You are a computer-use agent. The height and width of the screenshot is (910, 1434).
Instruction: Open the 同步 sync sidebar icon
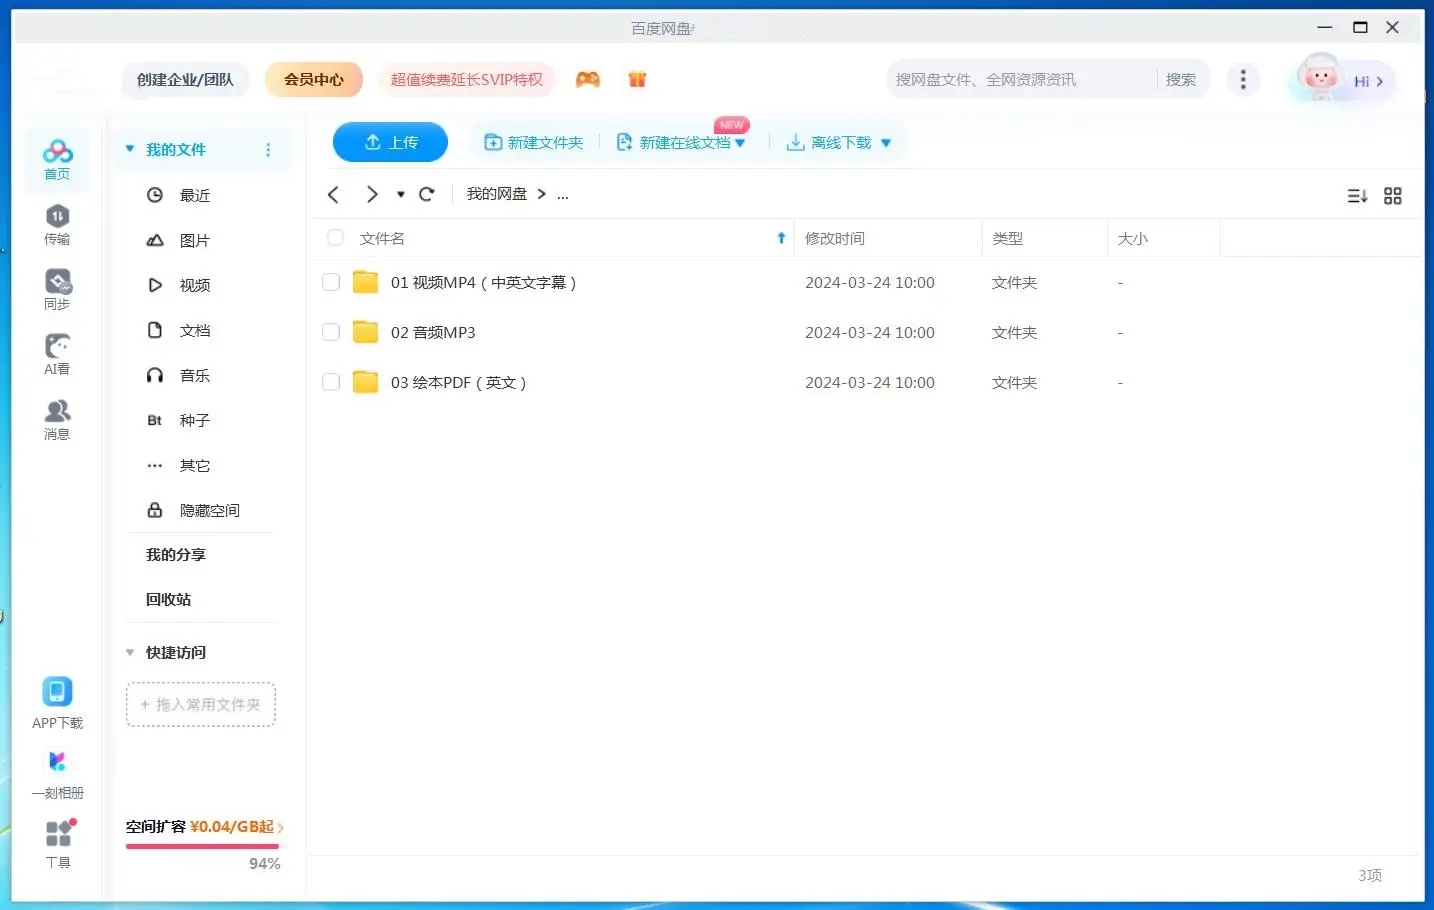coord(57,289)
